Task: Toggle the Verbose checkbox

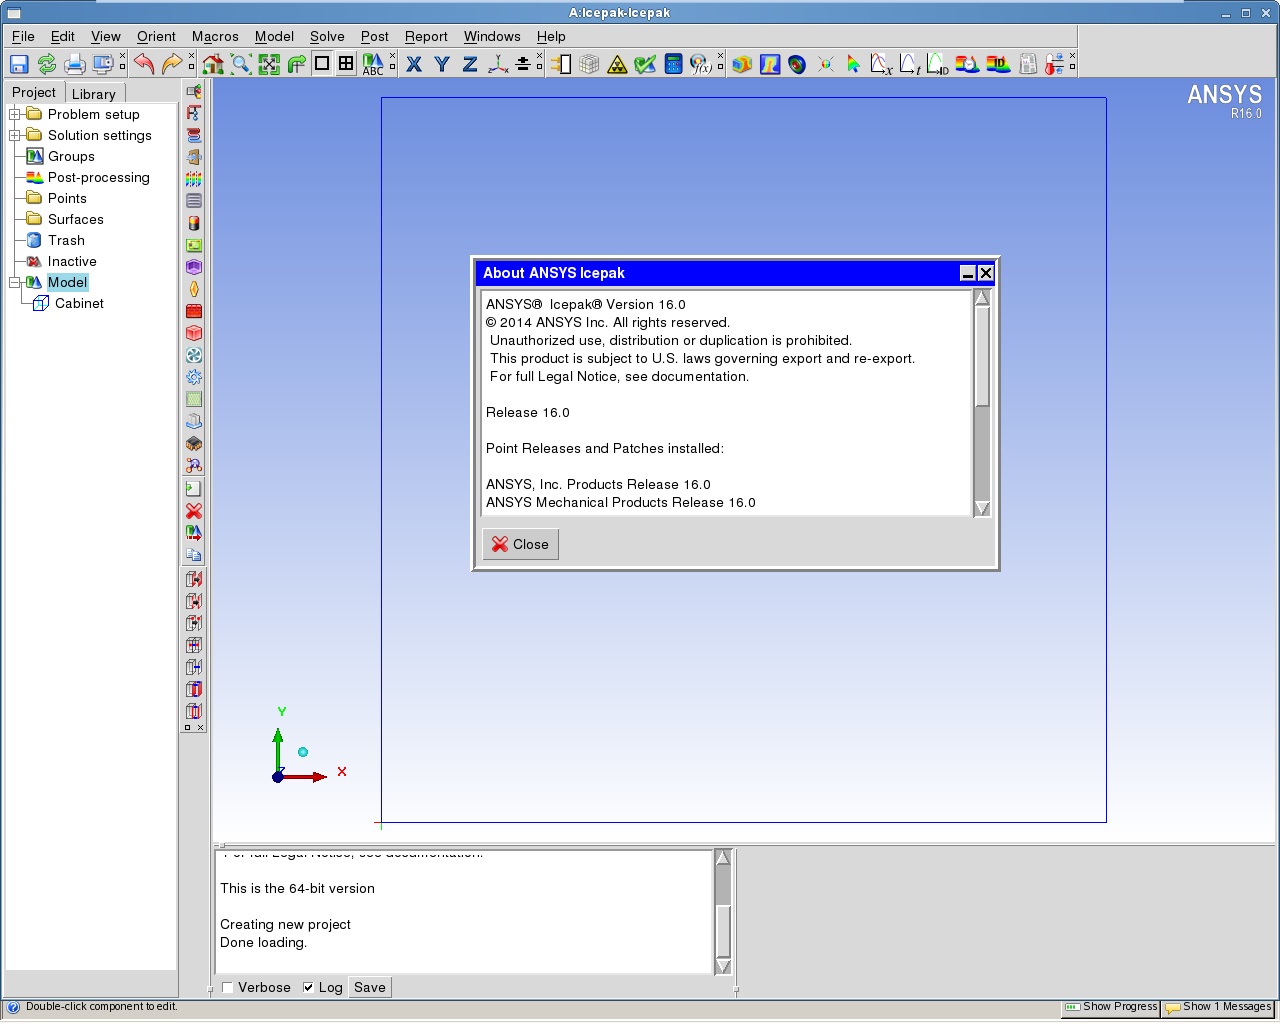Action: [x=228, y=987]
